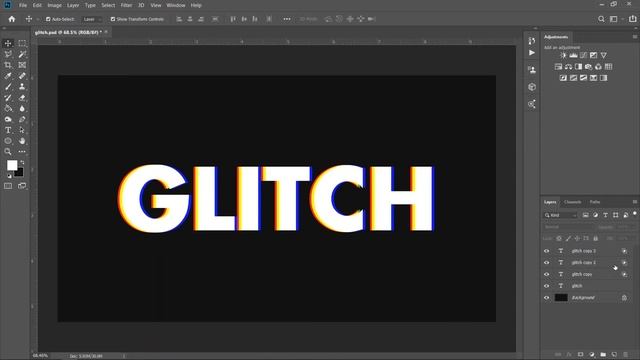Viewport: 640px width, 360px height.
Task: Open the Actions panel play icon
Action: [x=531, y=53]
